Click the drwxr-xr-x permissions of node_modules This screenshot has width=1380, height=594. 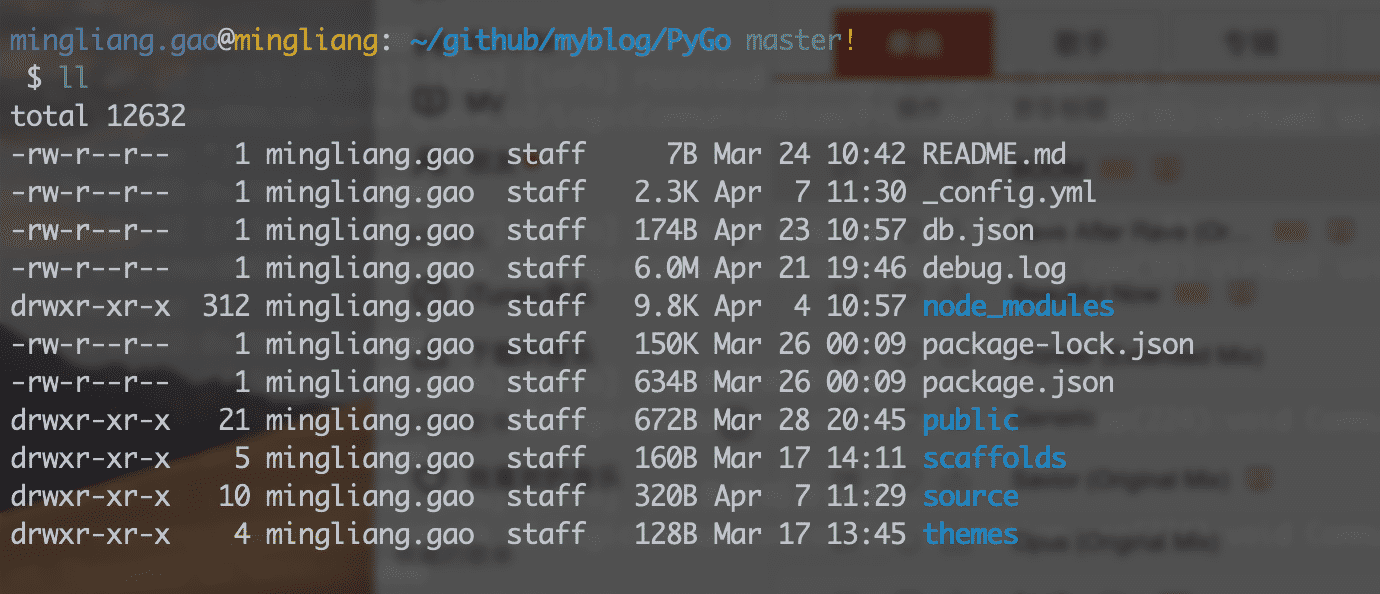click(x=90, y=306)
